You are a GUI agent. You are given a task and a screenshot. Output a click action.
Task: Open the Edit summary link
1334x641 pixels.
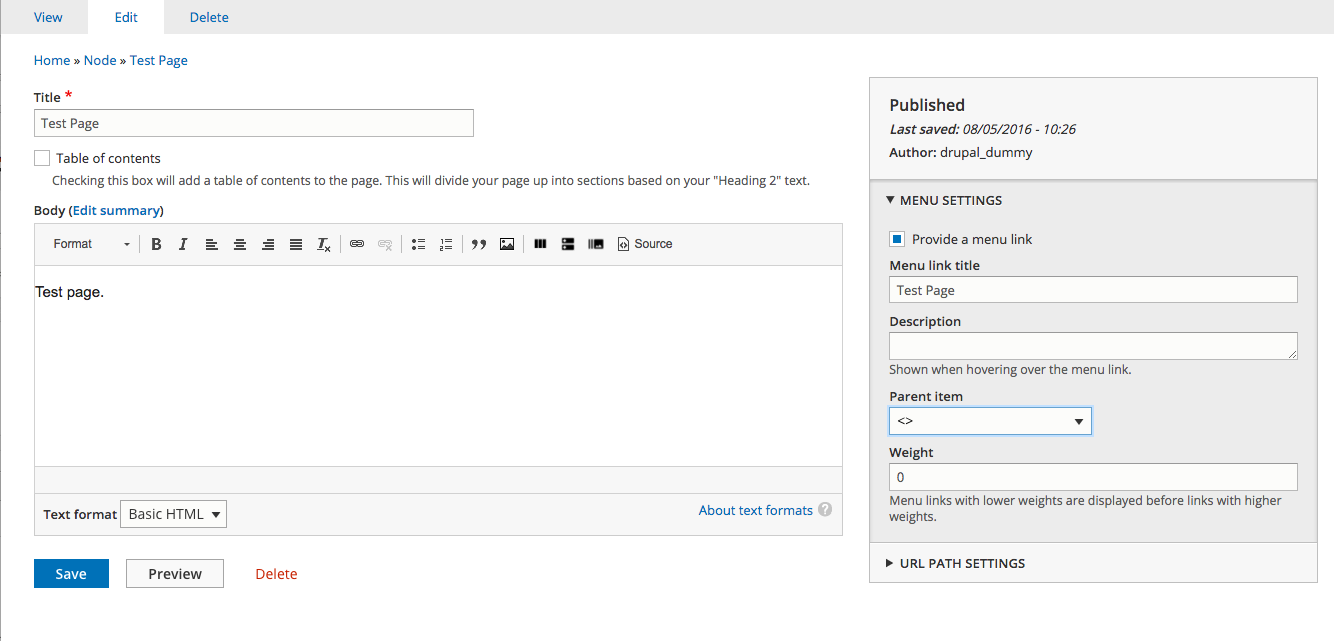pos(116,210)
